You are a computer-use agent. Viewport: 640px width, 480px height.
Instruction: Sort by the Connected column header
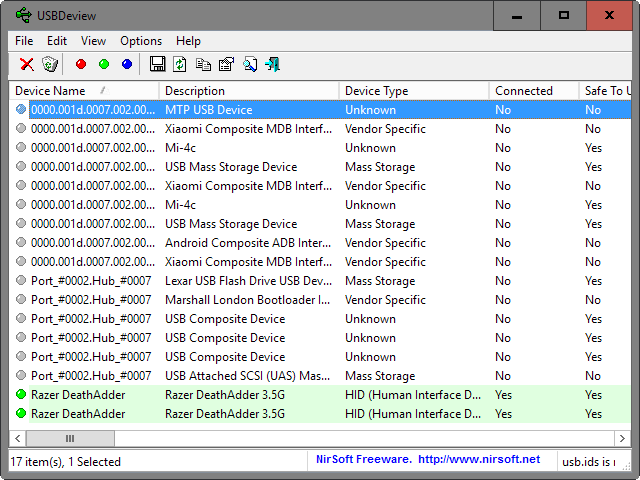534,91
